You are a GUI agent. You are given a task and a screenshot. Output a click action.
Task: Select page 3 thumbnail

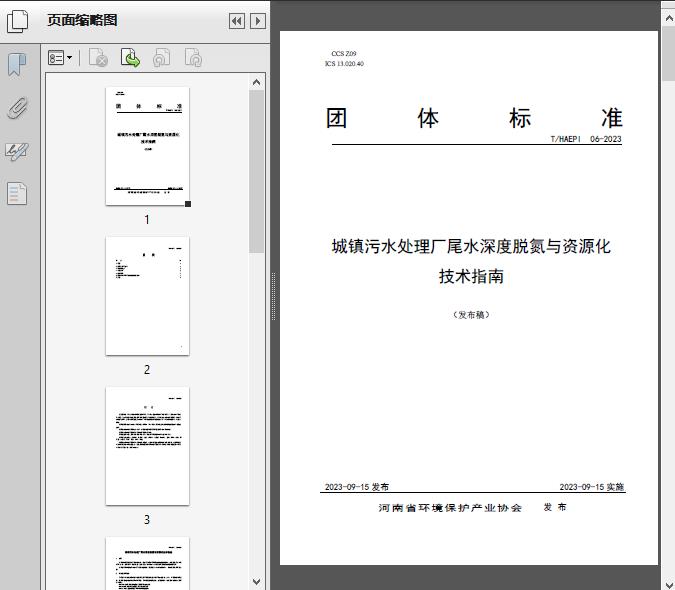[x=147, y=446]
